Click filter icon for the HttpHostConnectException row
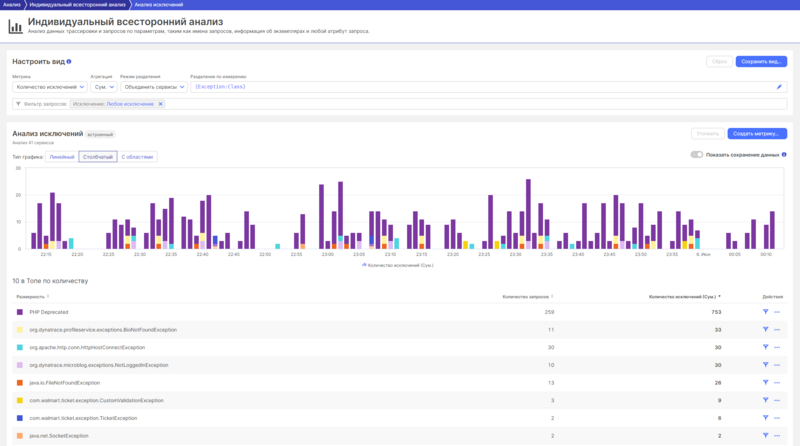This screenshot has width=800, height=446. point(765,347)
